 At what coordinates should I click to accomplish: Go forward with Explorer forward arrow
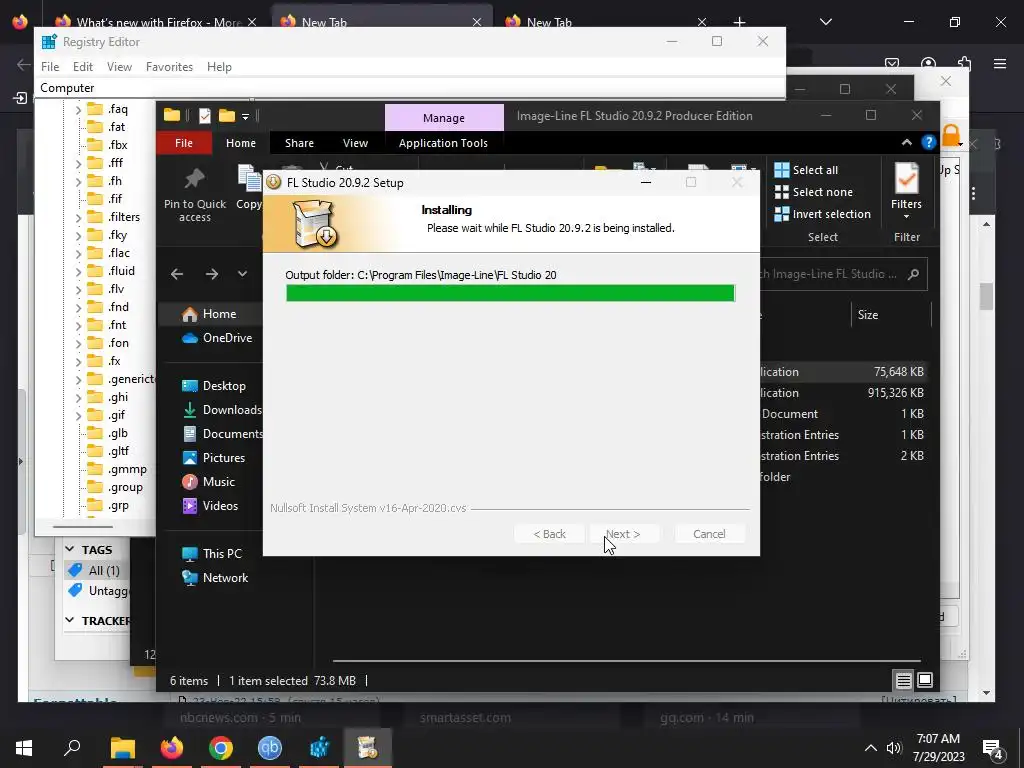pyautogui.click(x=212, y=274)
